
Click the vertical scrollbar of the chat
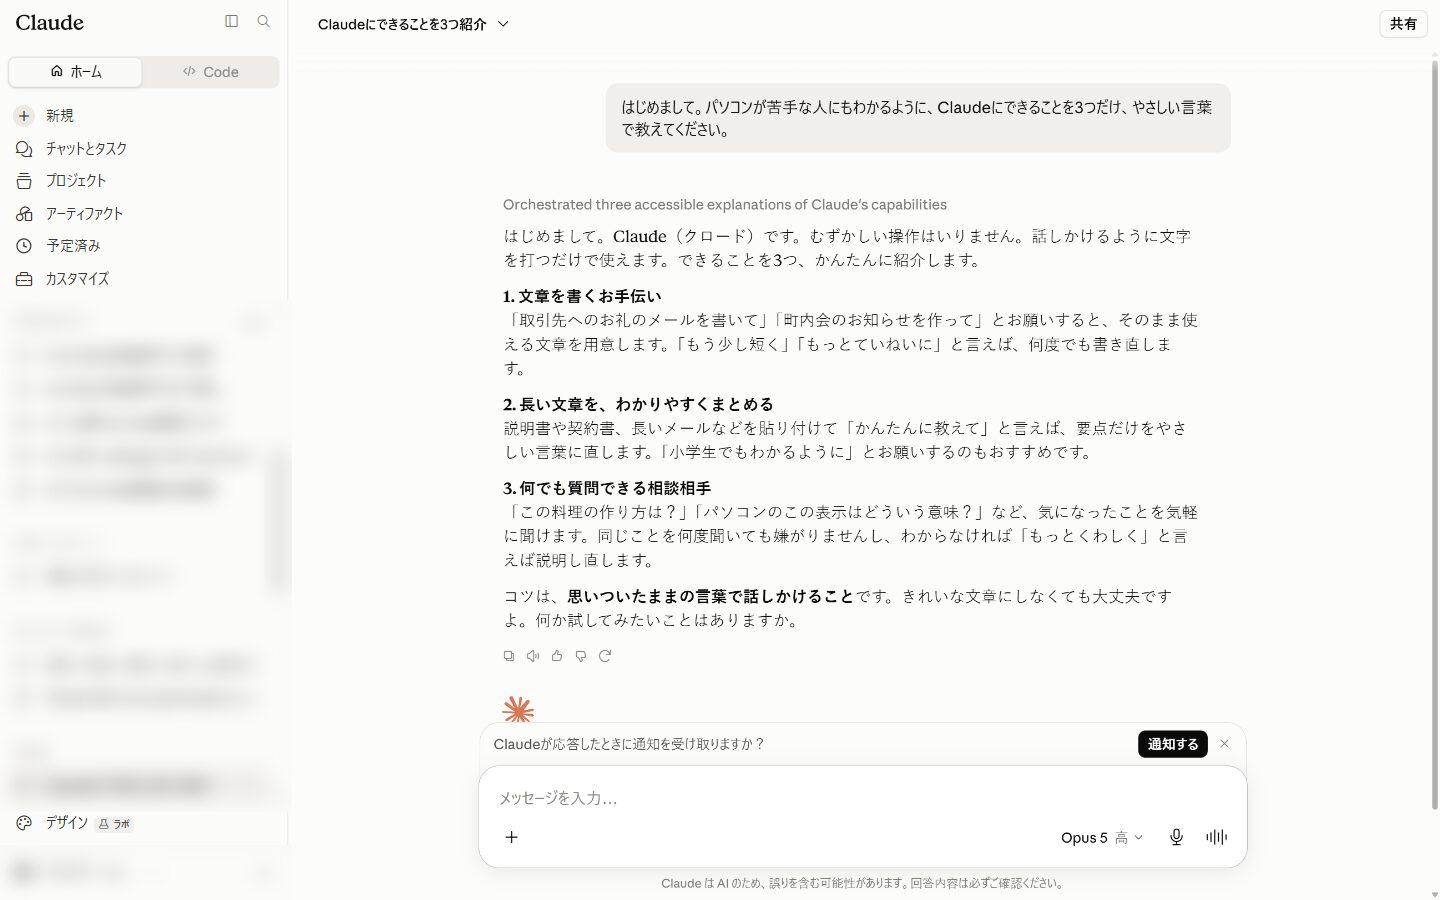pyautogui.click(x=1434, y=435)
